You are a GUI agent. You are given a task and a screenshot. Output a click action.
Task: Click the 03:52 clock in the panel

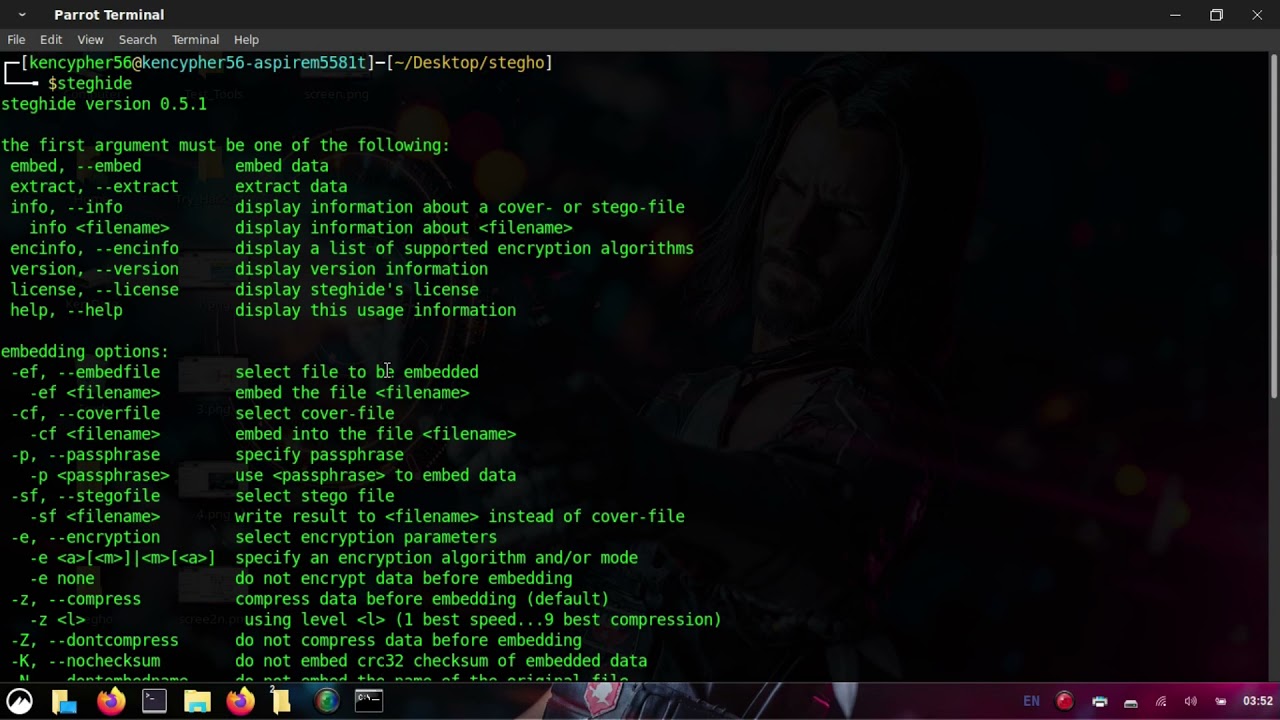(1258, 701)
